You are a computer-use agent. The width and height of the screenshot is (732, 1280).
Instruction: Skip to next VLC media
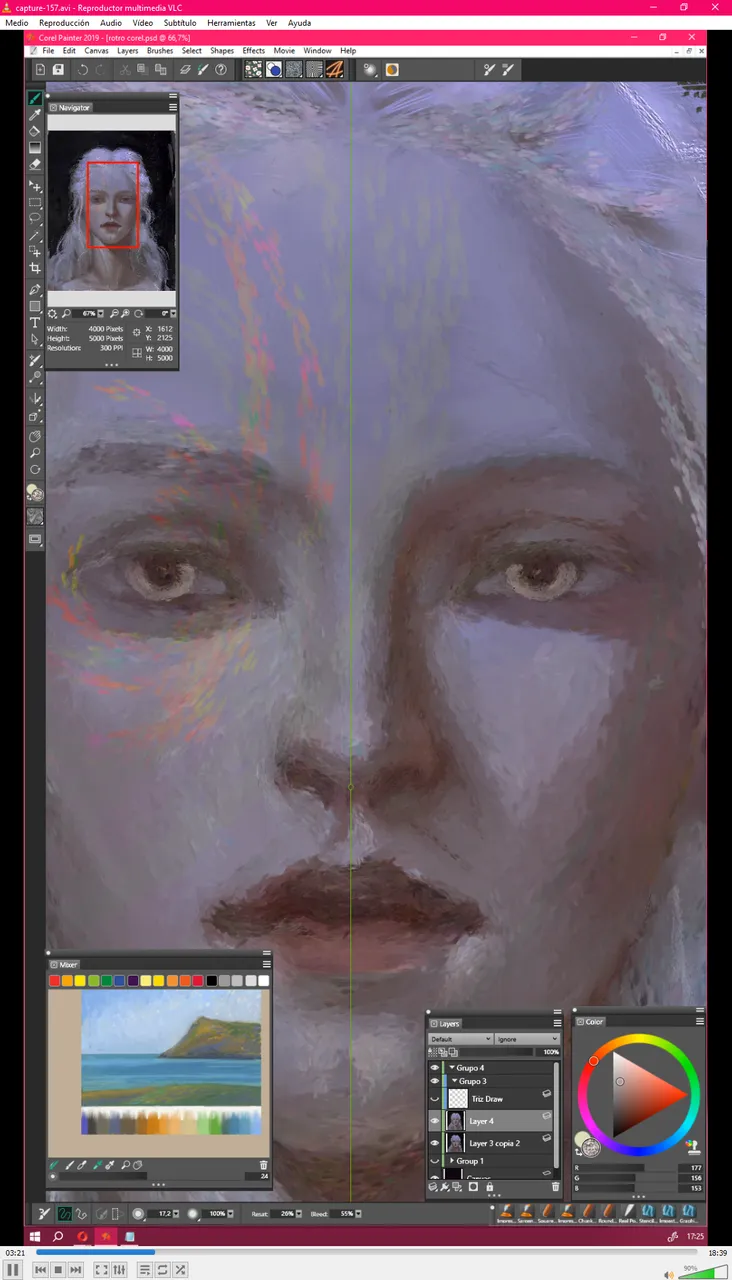[x=76, y=1270]
